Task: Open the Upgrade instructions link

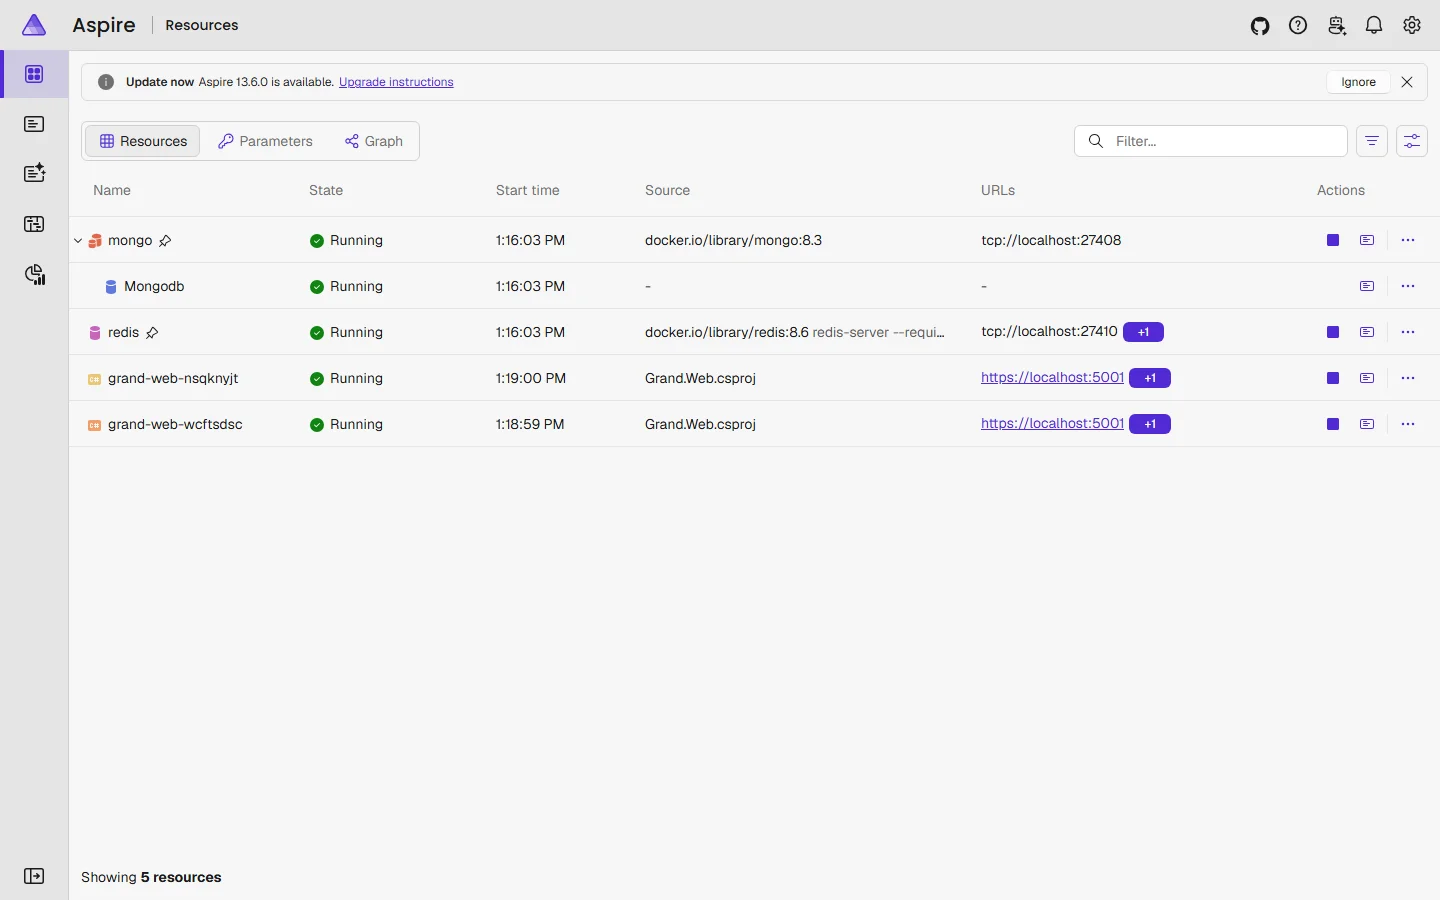Action: point(396,82)
